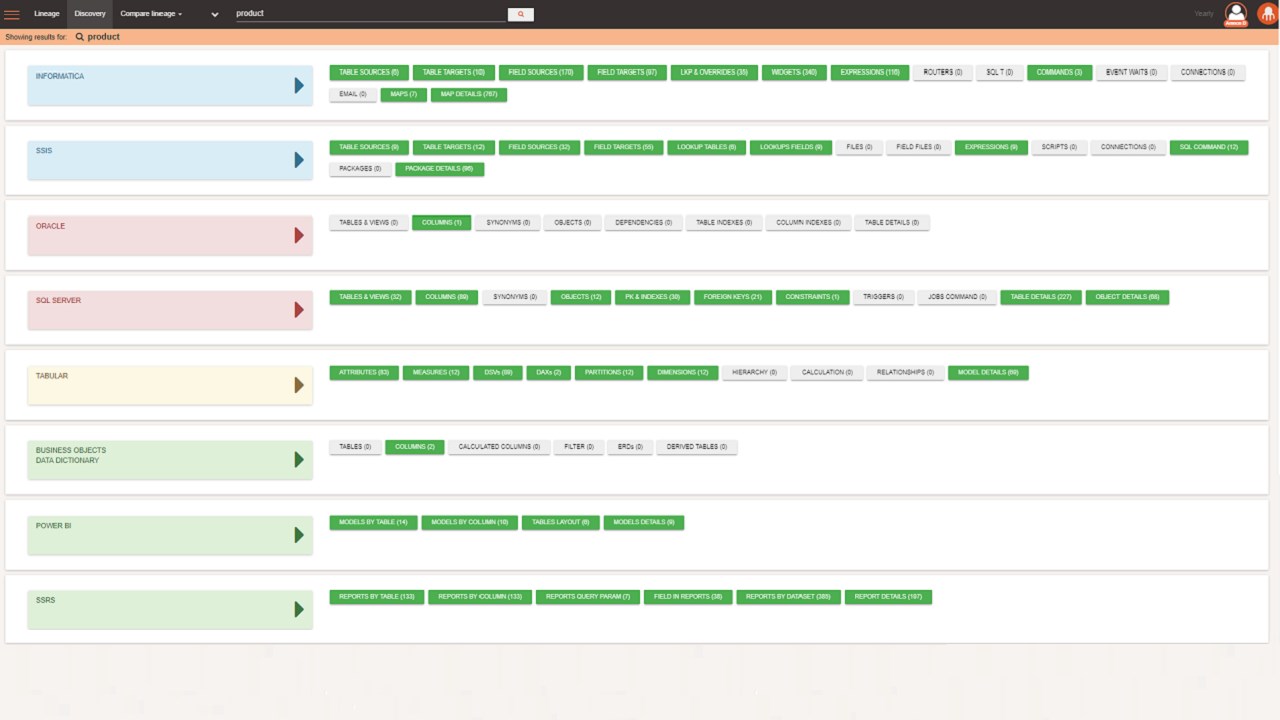Open Business Objects Columns (2)
The width and height of the screenshot is (1280, 720).
(415, 447)
